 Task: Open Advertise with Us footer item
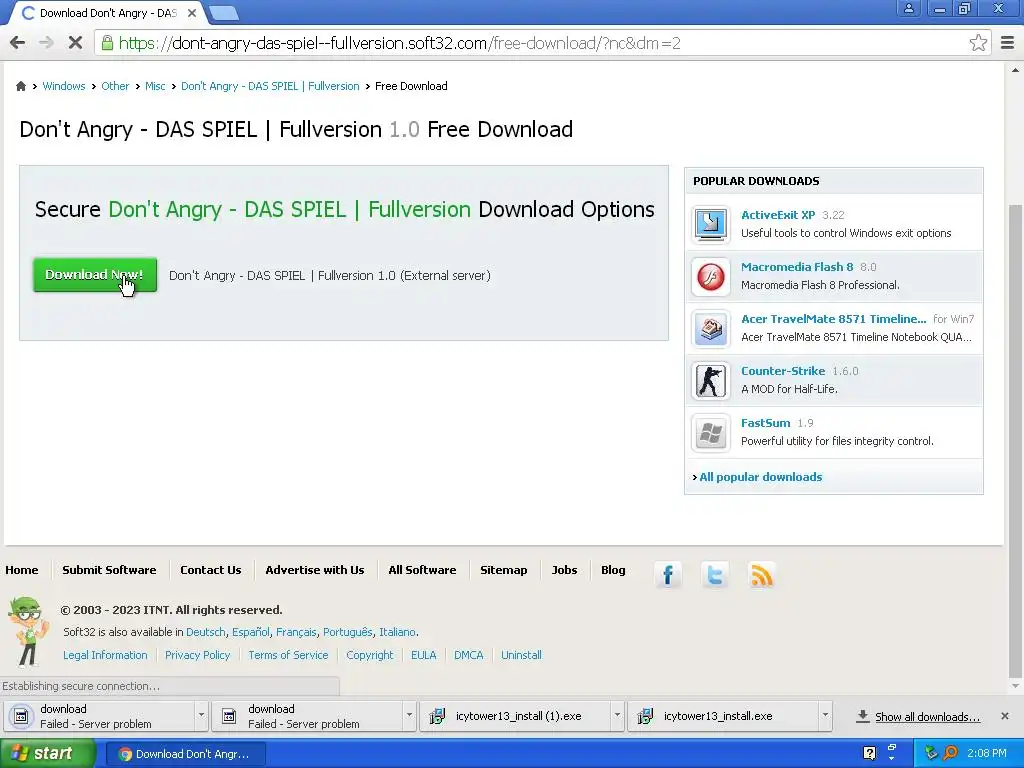(314, 569)
